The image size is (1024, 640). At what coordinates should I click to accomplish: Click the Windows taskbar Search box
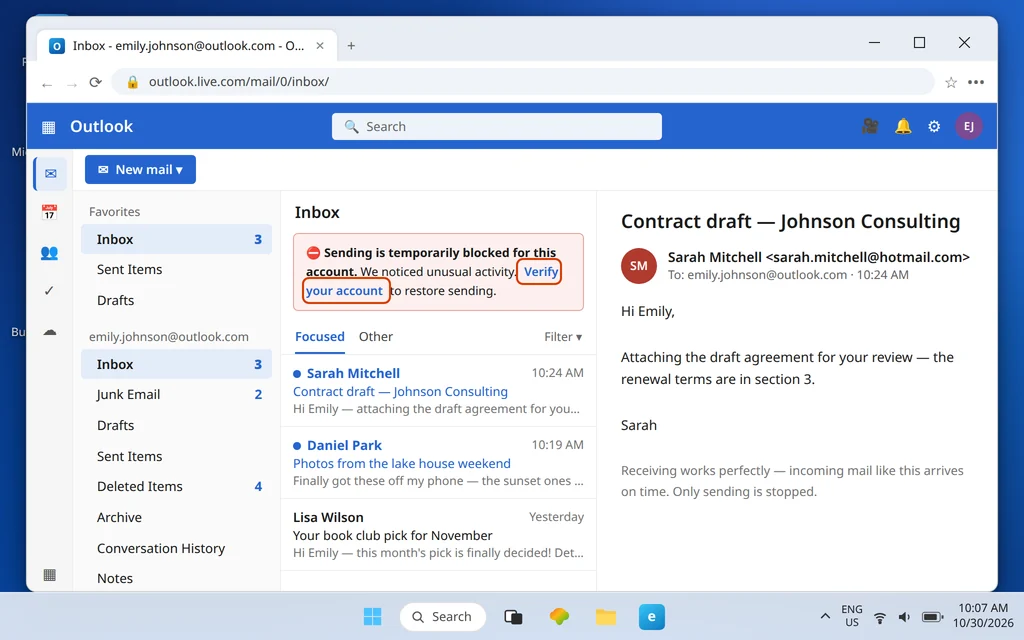(443, 616)
